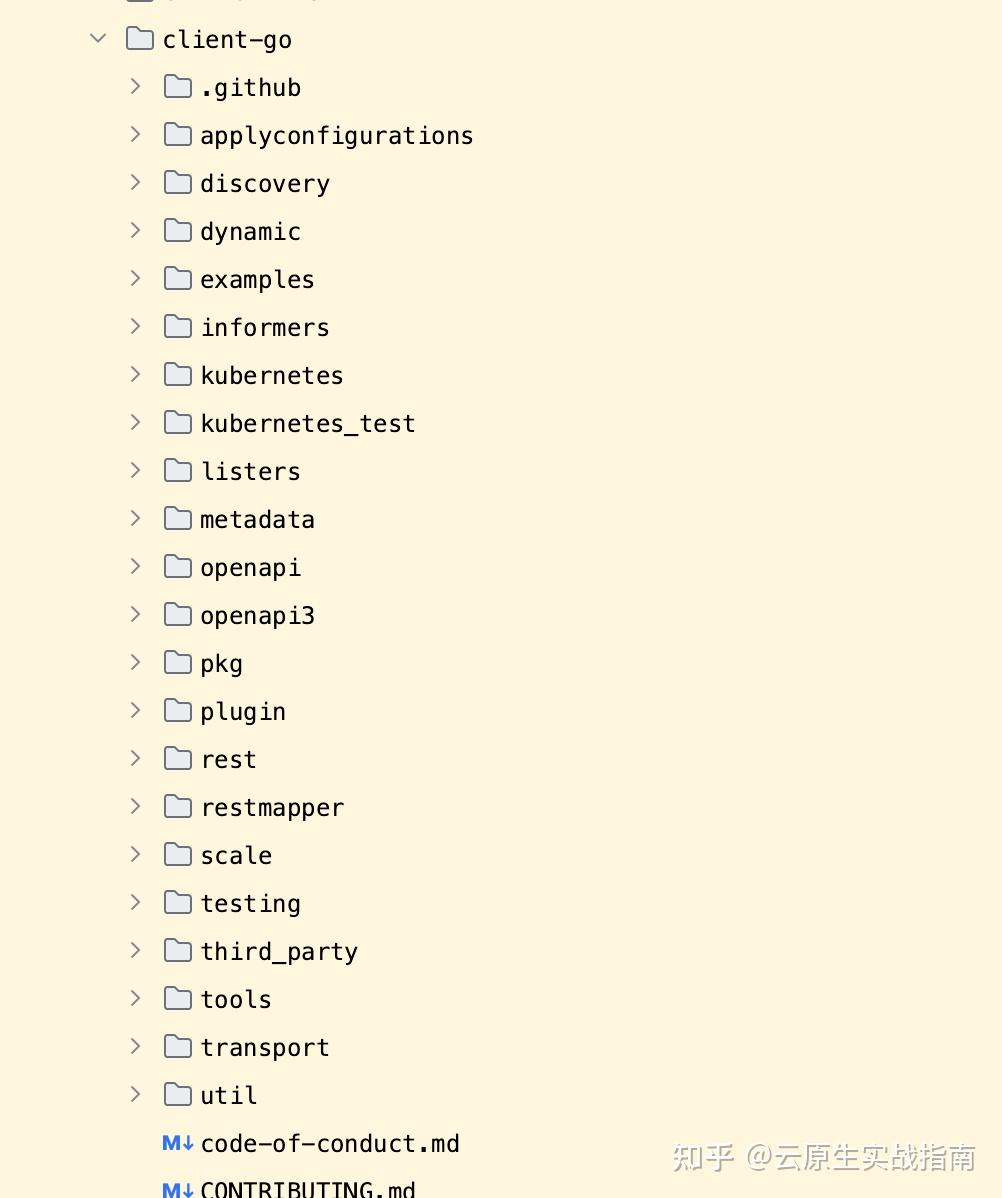Select the restmapper folder entry
The width and height of the screenshot is (1002, 1198).
pyautogui.click(x=272, y=806)
